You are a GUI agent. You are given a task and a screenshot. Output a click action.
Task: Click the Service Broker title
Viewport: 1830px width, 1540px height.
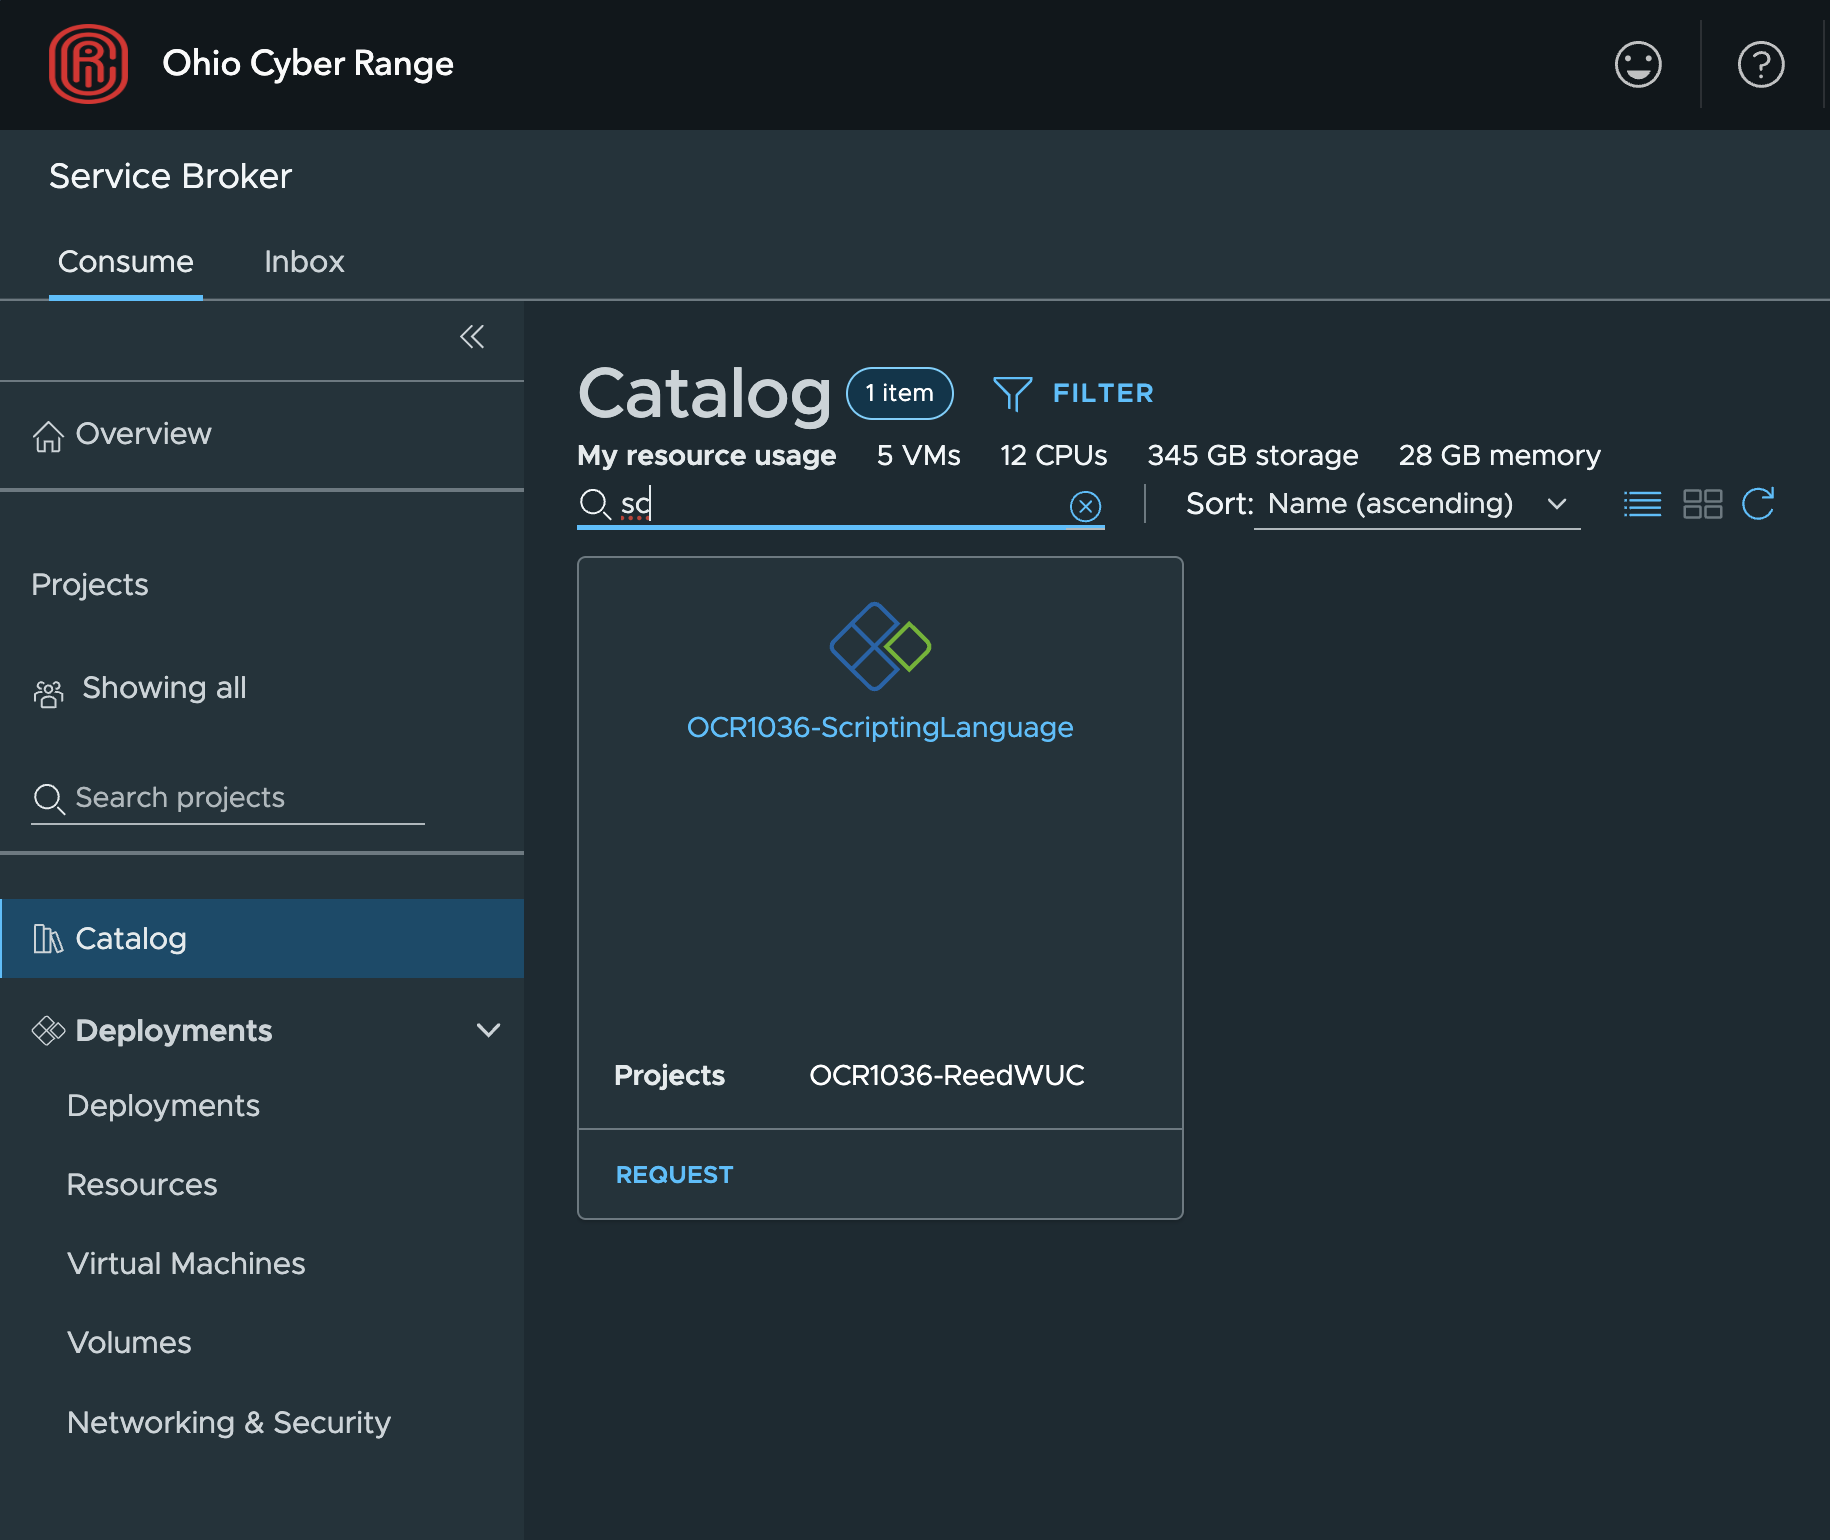[170, 177]
